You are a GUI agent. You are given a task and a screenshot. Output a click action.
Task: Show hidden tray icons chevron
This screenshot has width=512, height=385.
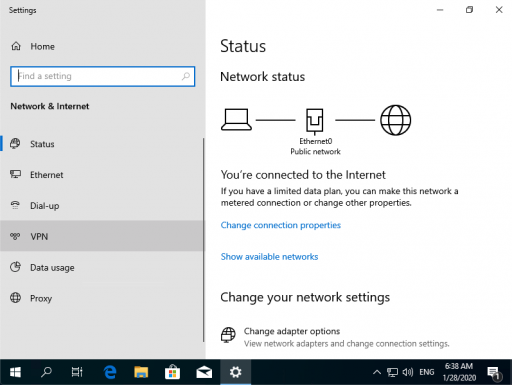(x=377, y=372)
